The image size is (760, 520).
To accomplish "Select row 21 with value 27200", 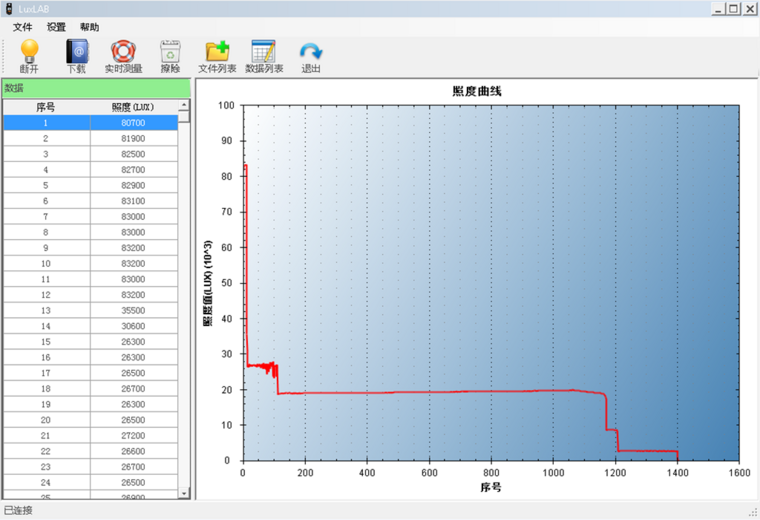I will pos(91,436).
